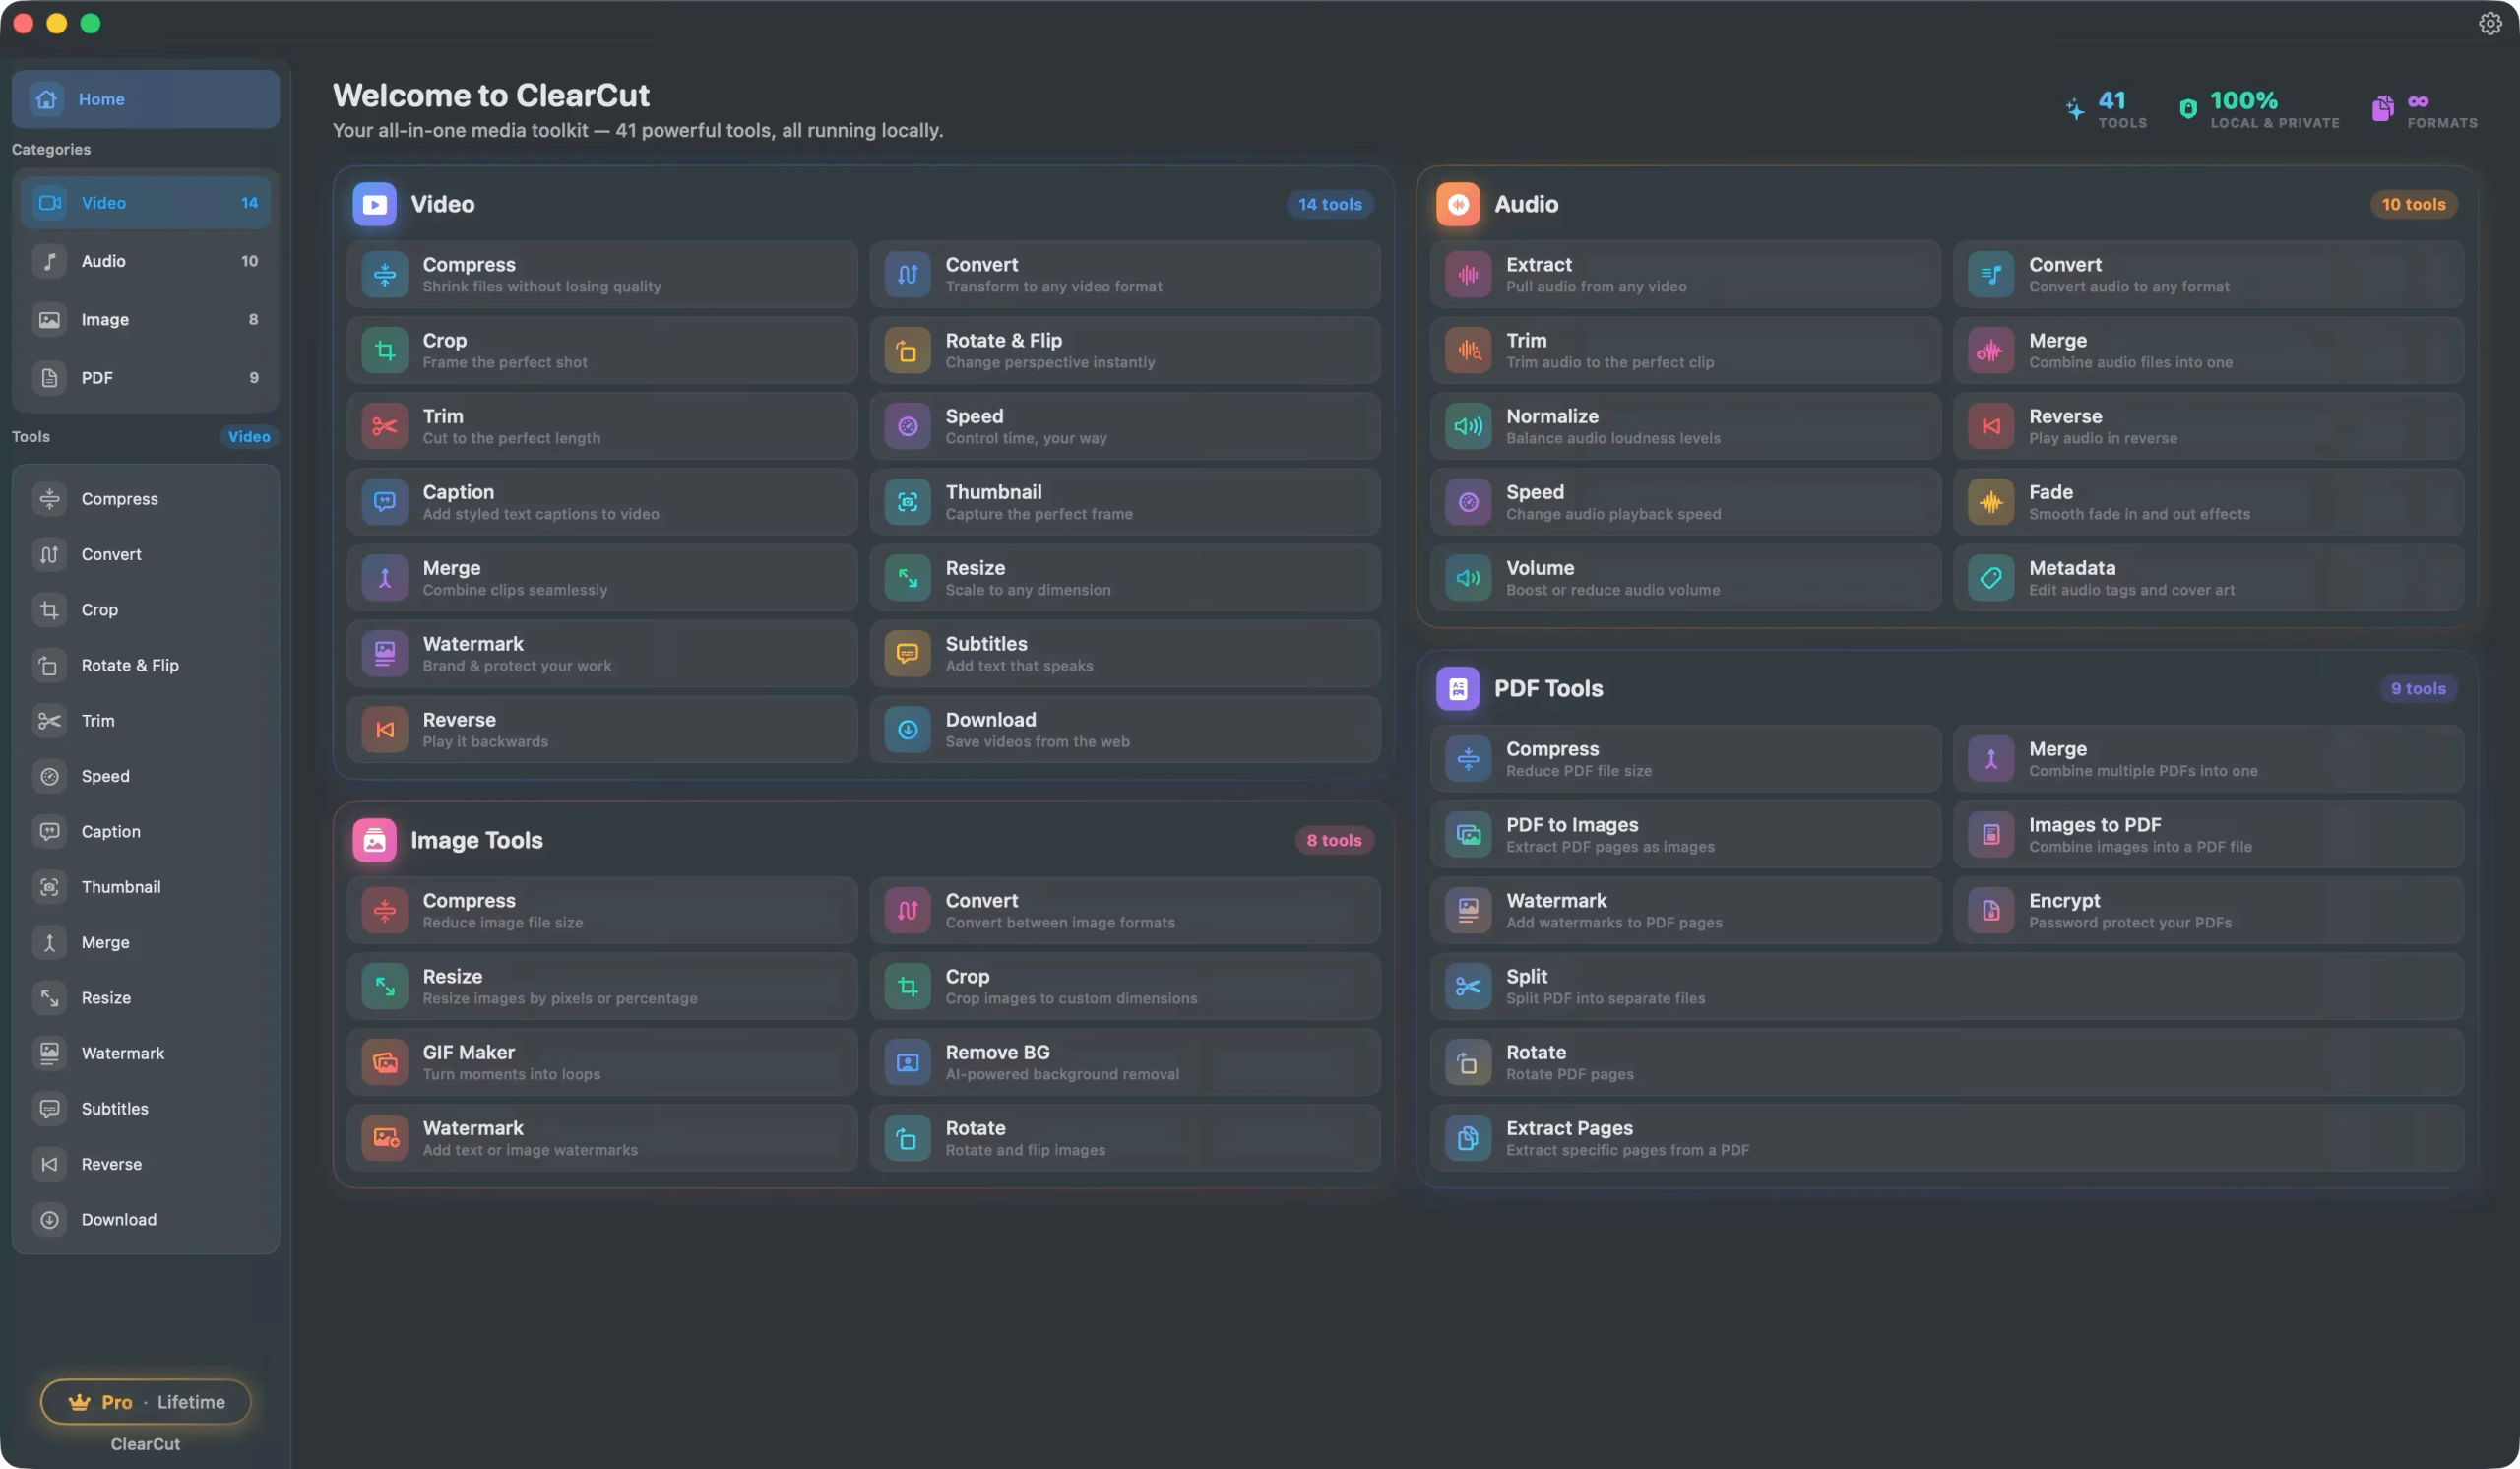Open the video Convert tool card
Screen dimensions: 2520x1469
(x=1125, y=274)
